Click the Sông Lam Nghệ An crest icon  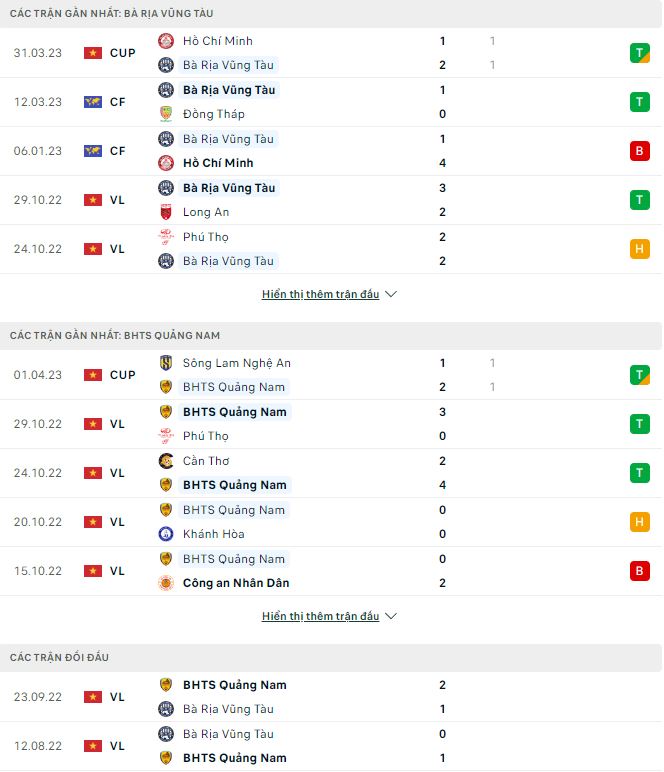click(x=166, y=363)
